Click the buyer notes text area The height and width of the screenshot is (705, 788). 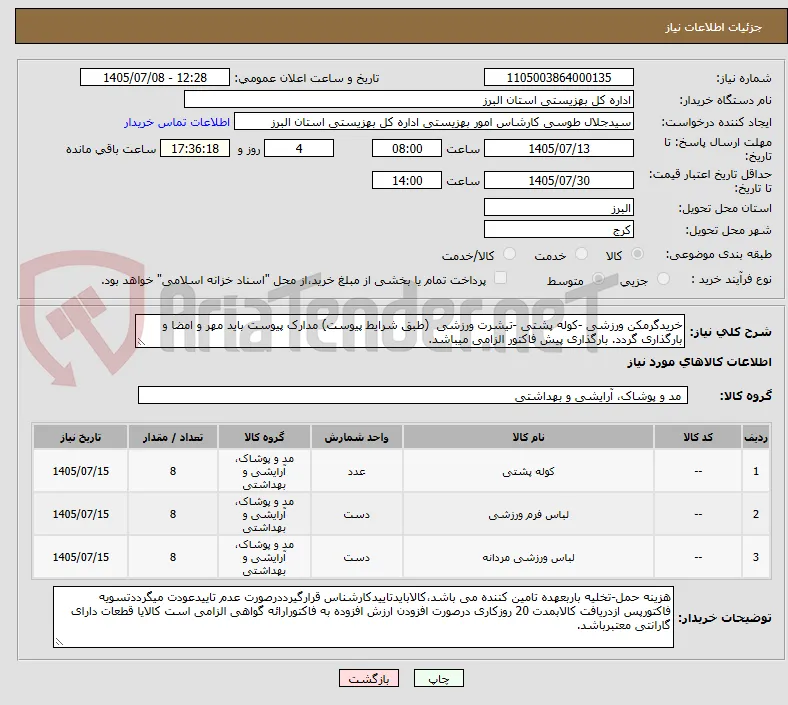click(363, 617)
